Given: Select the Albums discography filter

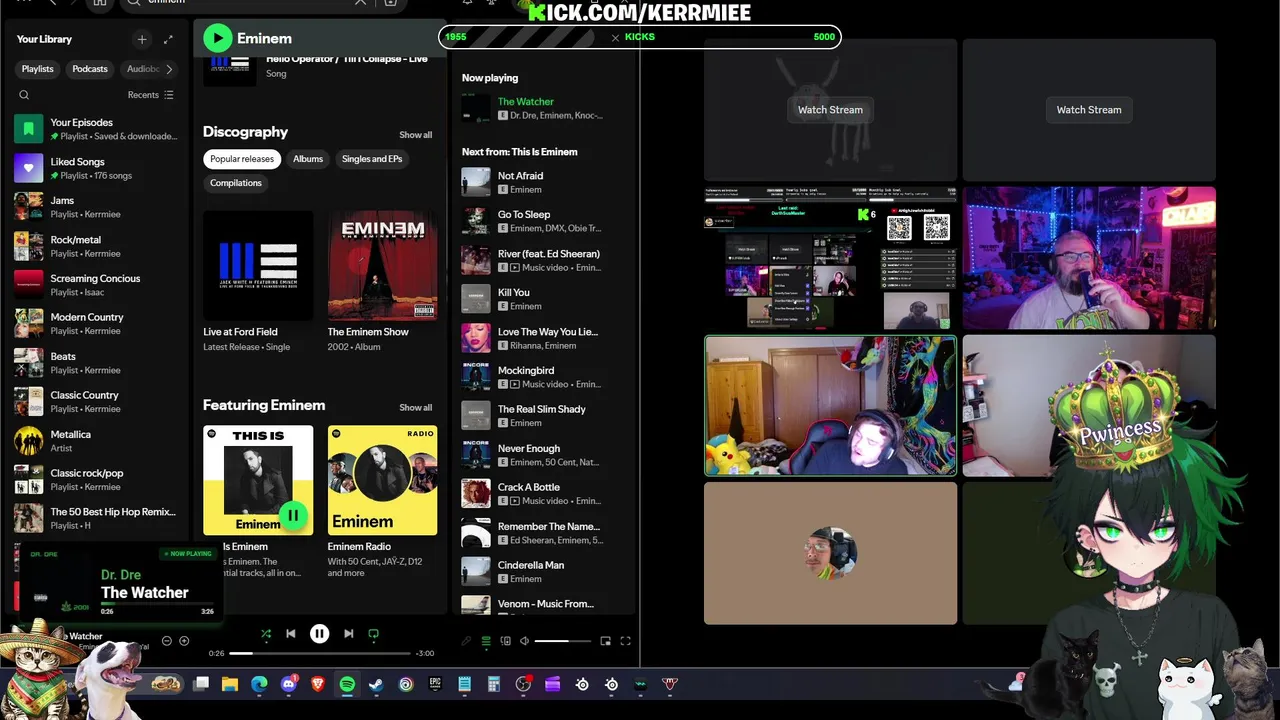Looking at the screenshot, I should click(x=308, y=159).
